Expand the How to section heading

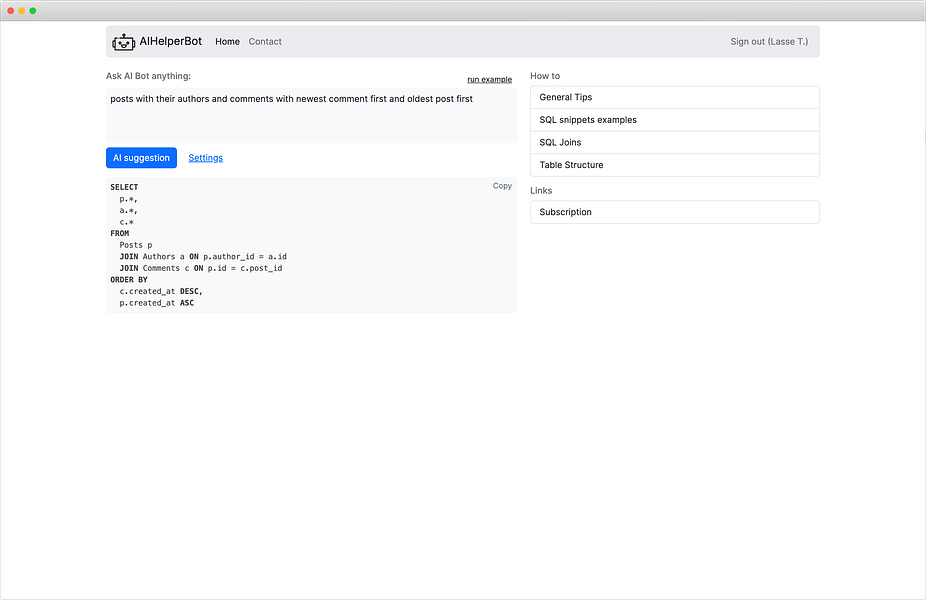(546, 75)
